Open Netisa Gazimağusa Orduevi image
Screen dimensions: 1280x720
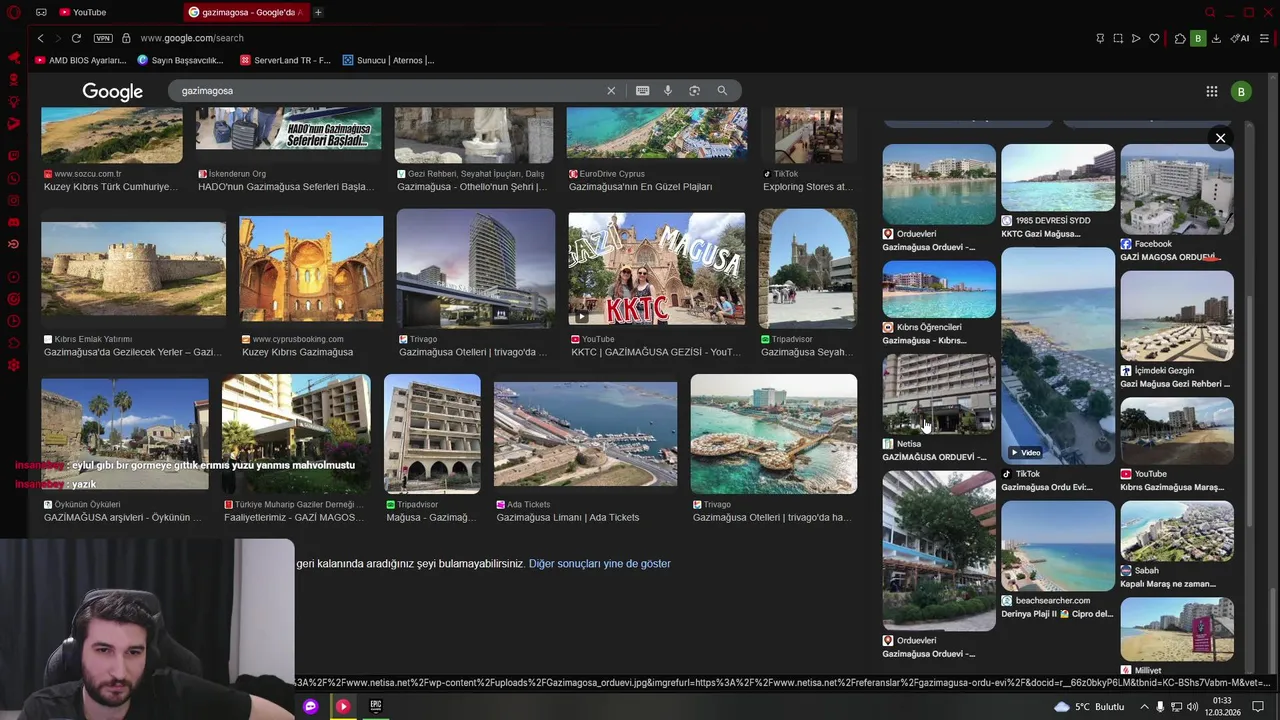pyautogui.click(x=938, y=394)
